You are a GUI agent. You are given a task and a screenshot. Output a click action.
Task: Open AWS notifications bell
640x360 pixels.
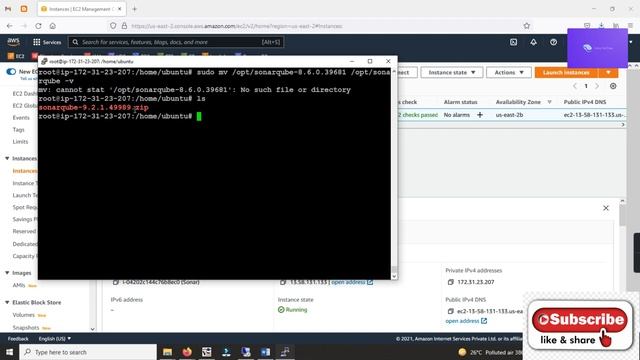(x=533, y=42)
